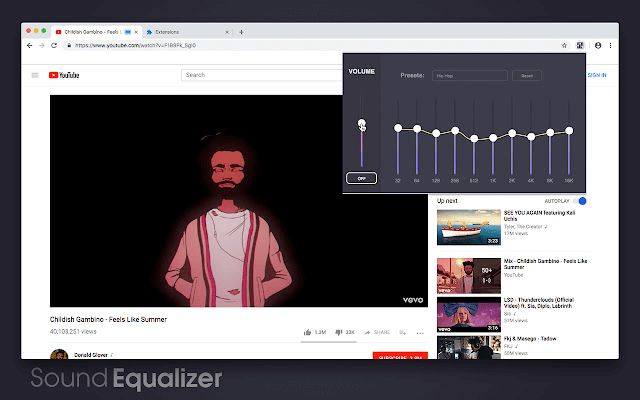Click the SIGN IN link
The width and height of the screenshot is (640, 400).
[x=597, y=75]
